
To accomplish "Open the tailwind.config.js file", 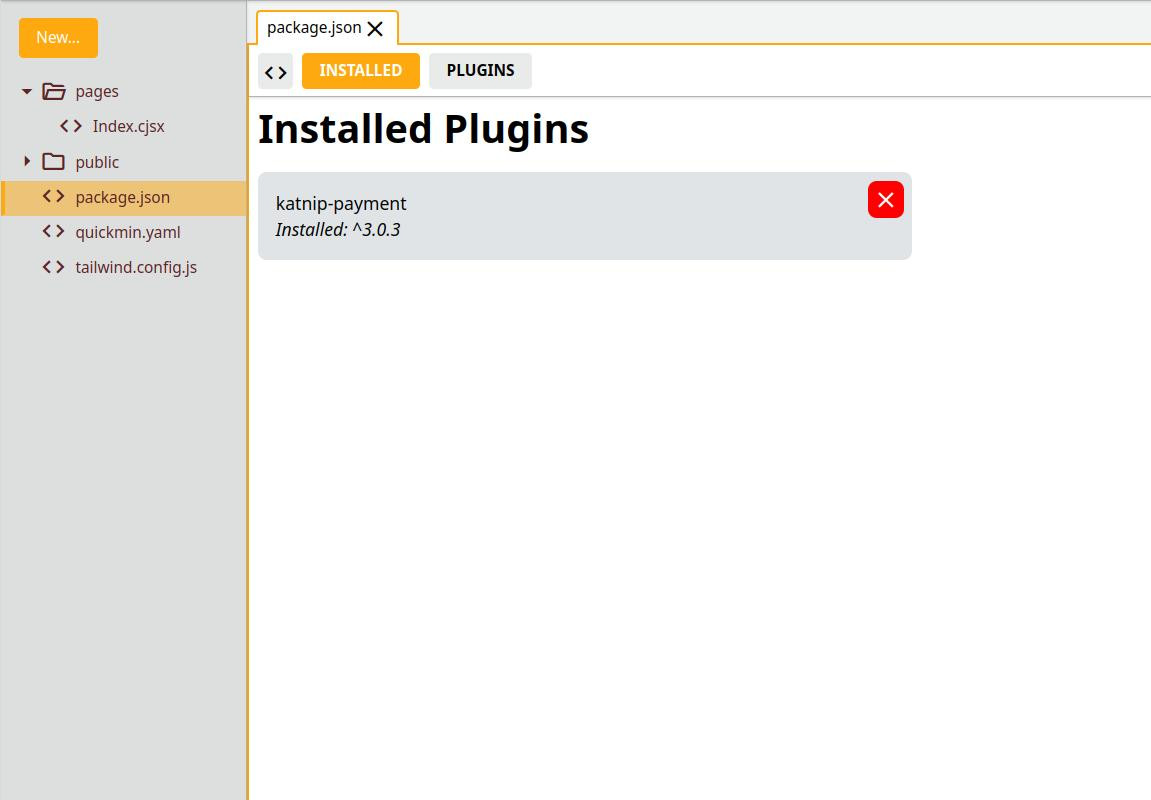I will [136, 267].
